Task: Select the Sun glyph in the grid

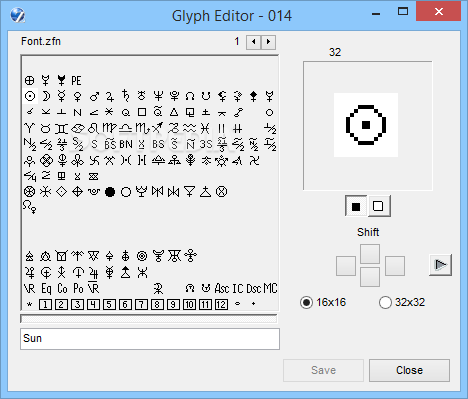Action: coord(30,96)
